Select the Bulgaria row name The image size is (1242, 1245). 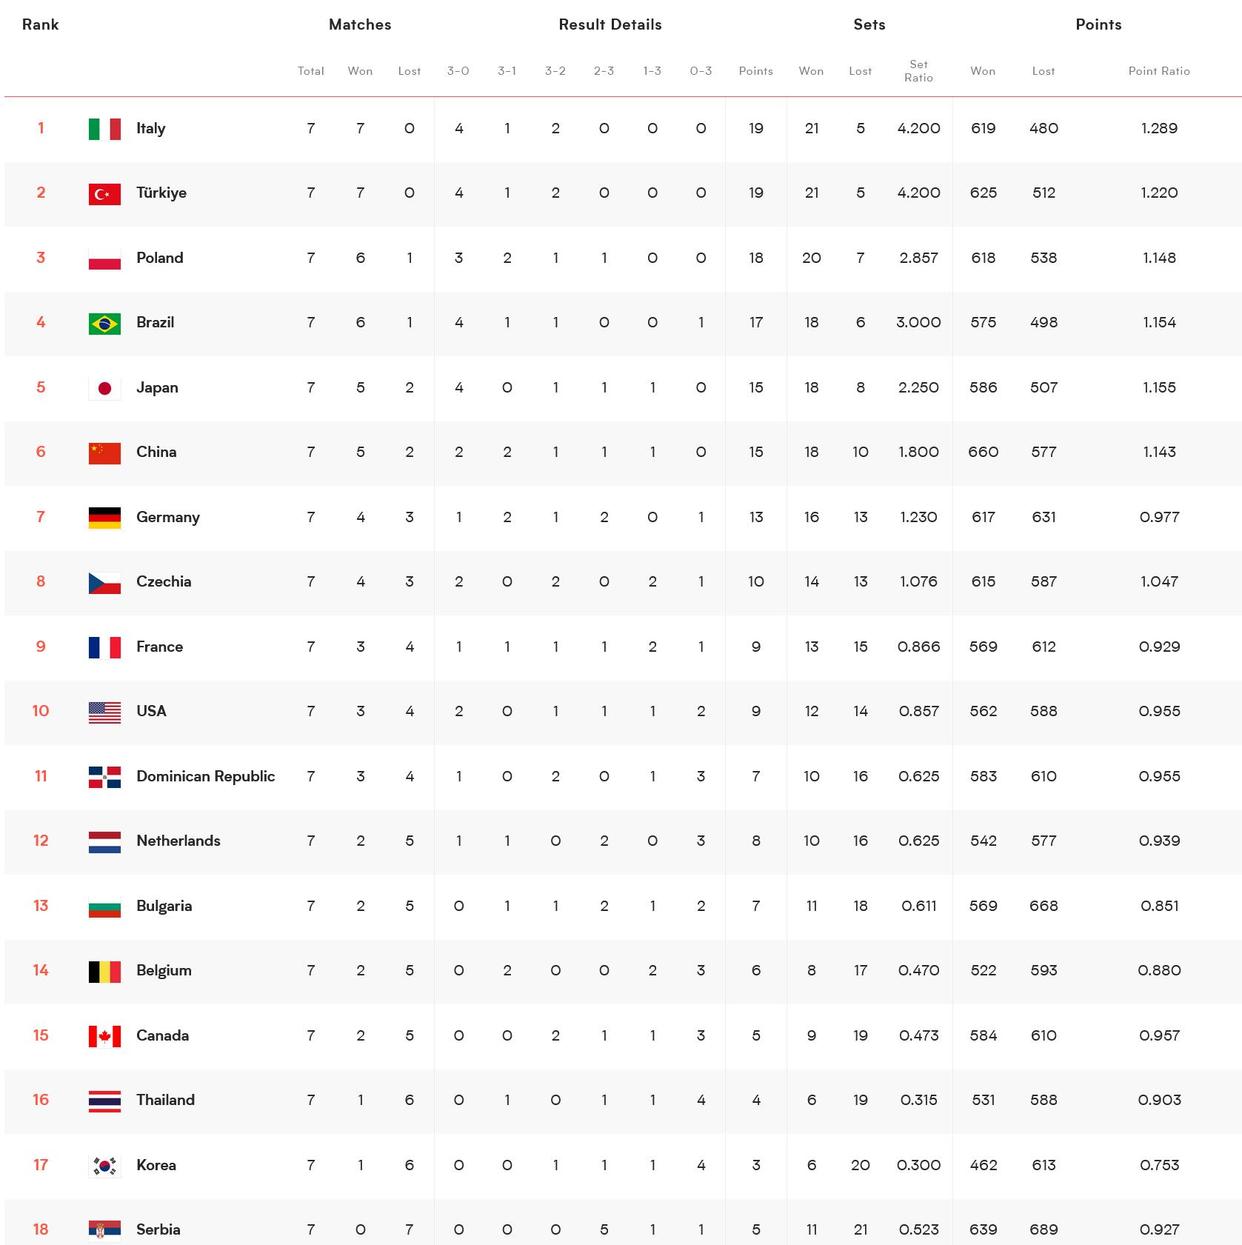coord(164,906)
